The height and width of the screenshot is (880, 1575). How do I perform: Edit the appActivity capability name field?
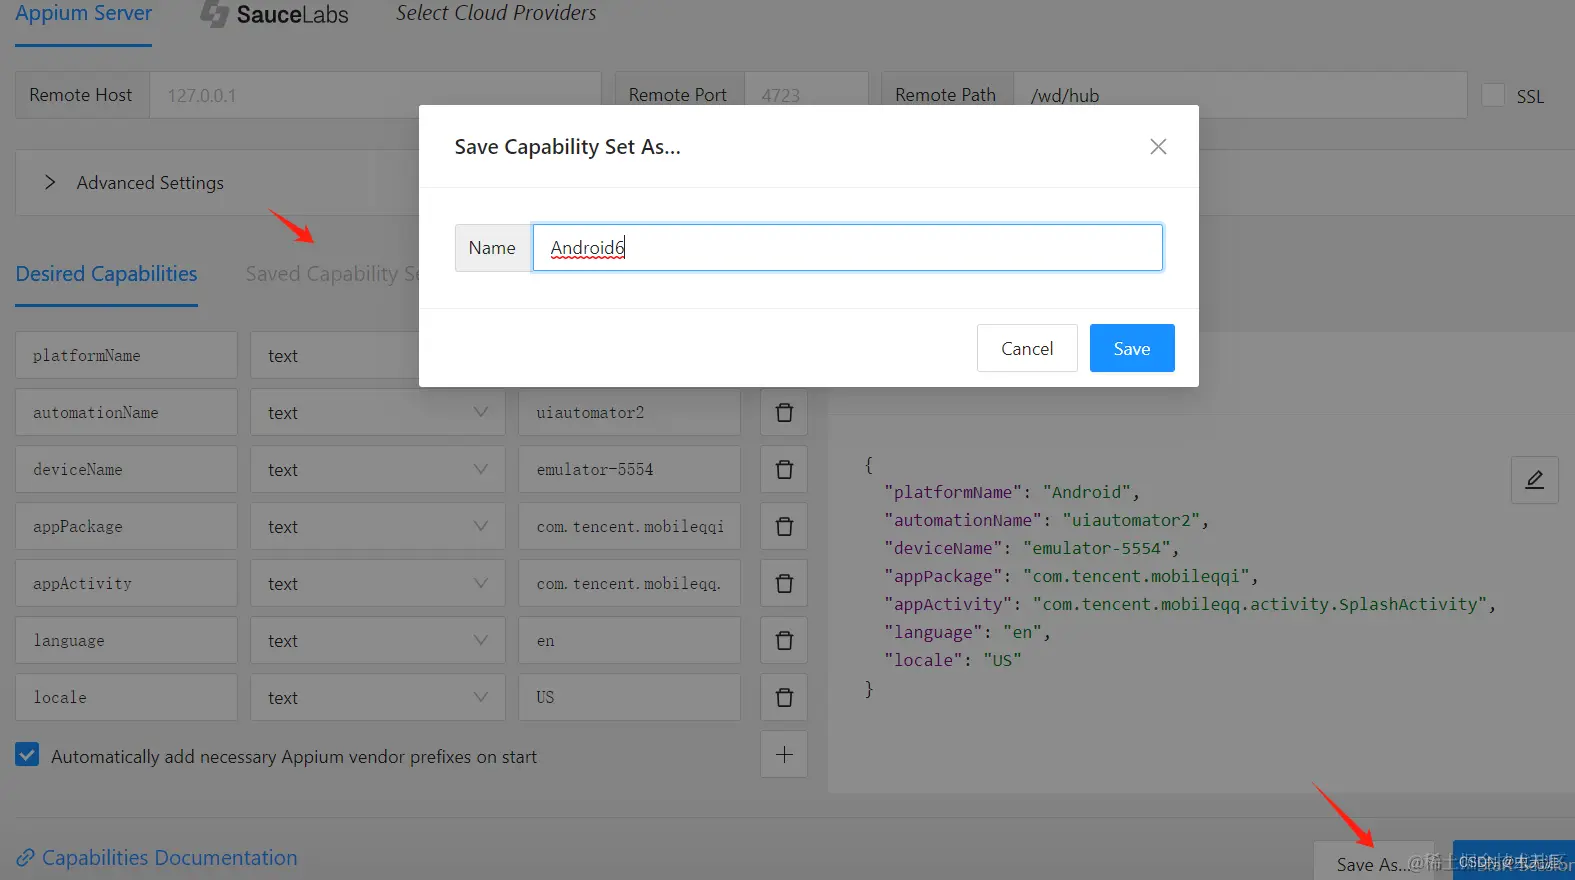tap(126, 583)
